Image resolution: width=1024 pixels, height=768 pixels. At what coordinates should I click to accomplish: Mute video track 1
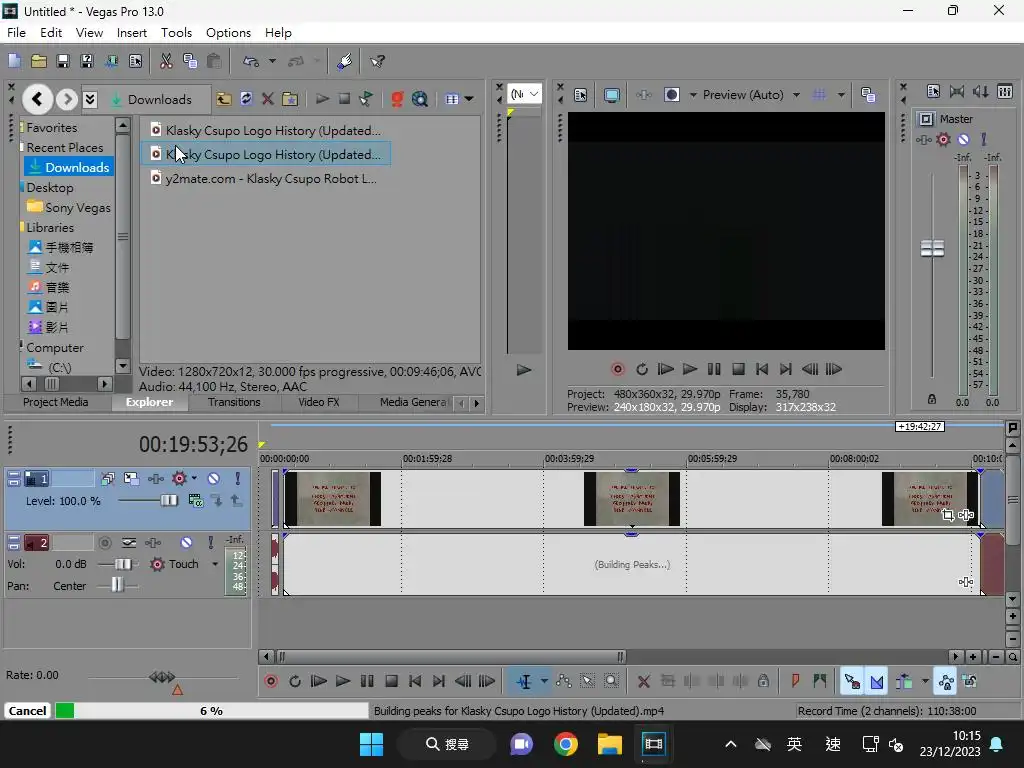tap(214, 479)
